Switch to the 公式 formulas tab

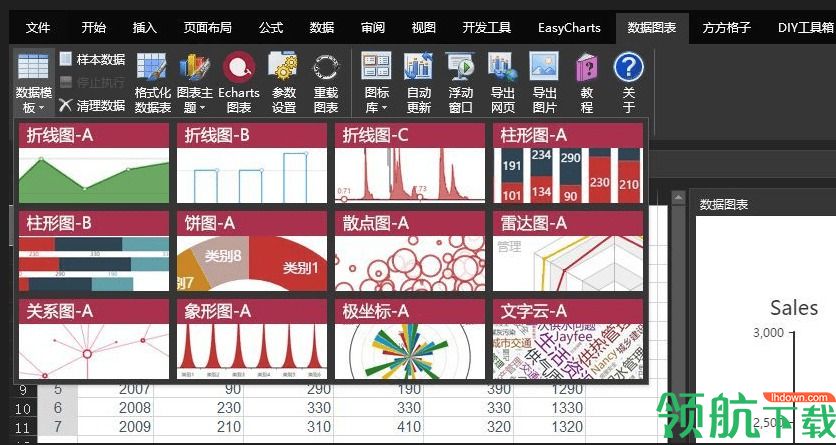click(271, 28)
